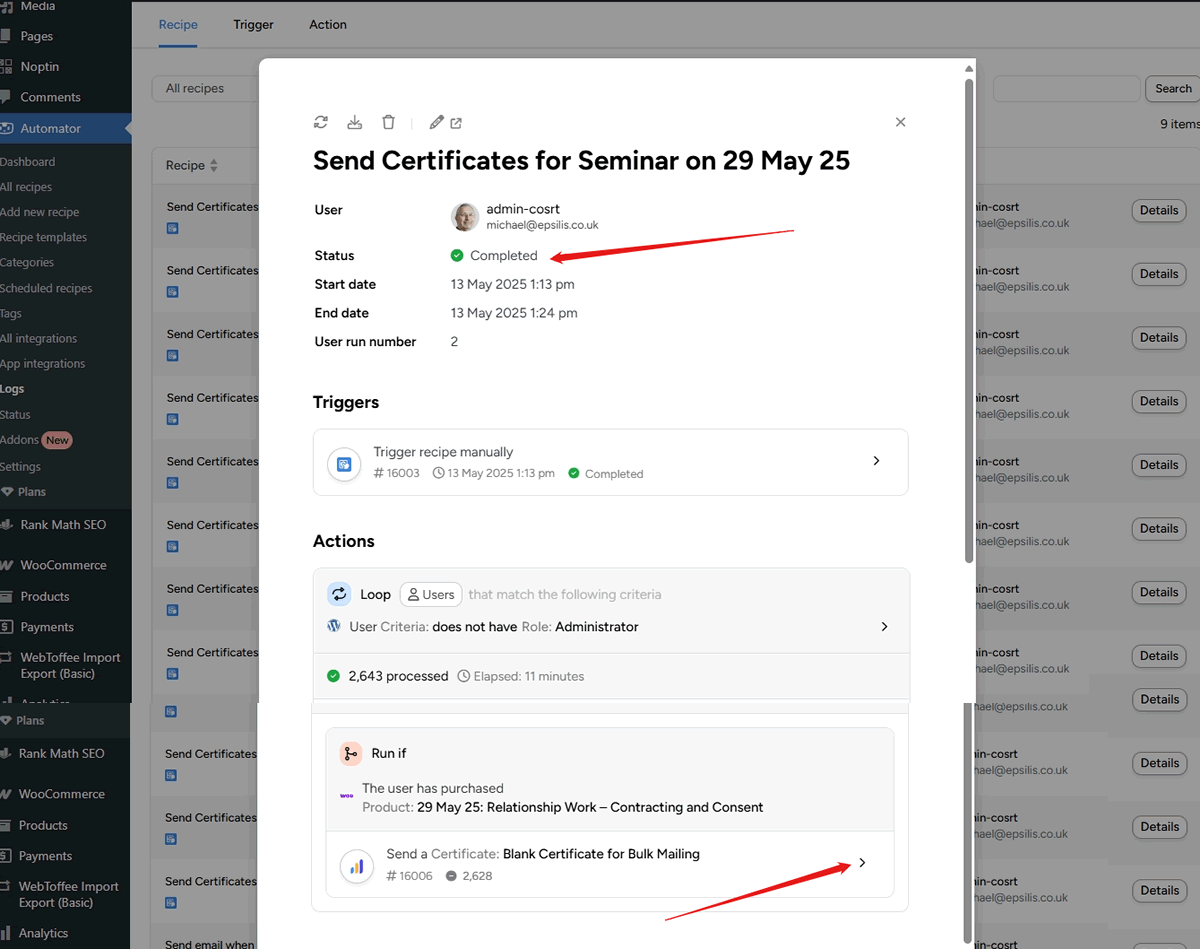Click the manual trigger recipe icon
Image resolution: width=1200 pixels, height=949 pixels.
[344, 464]
